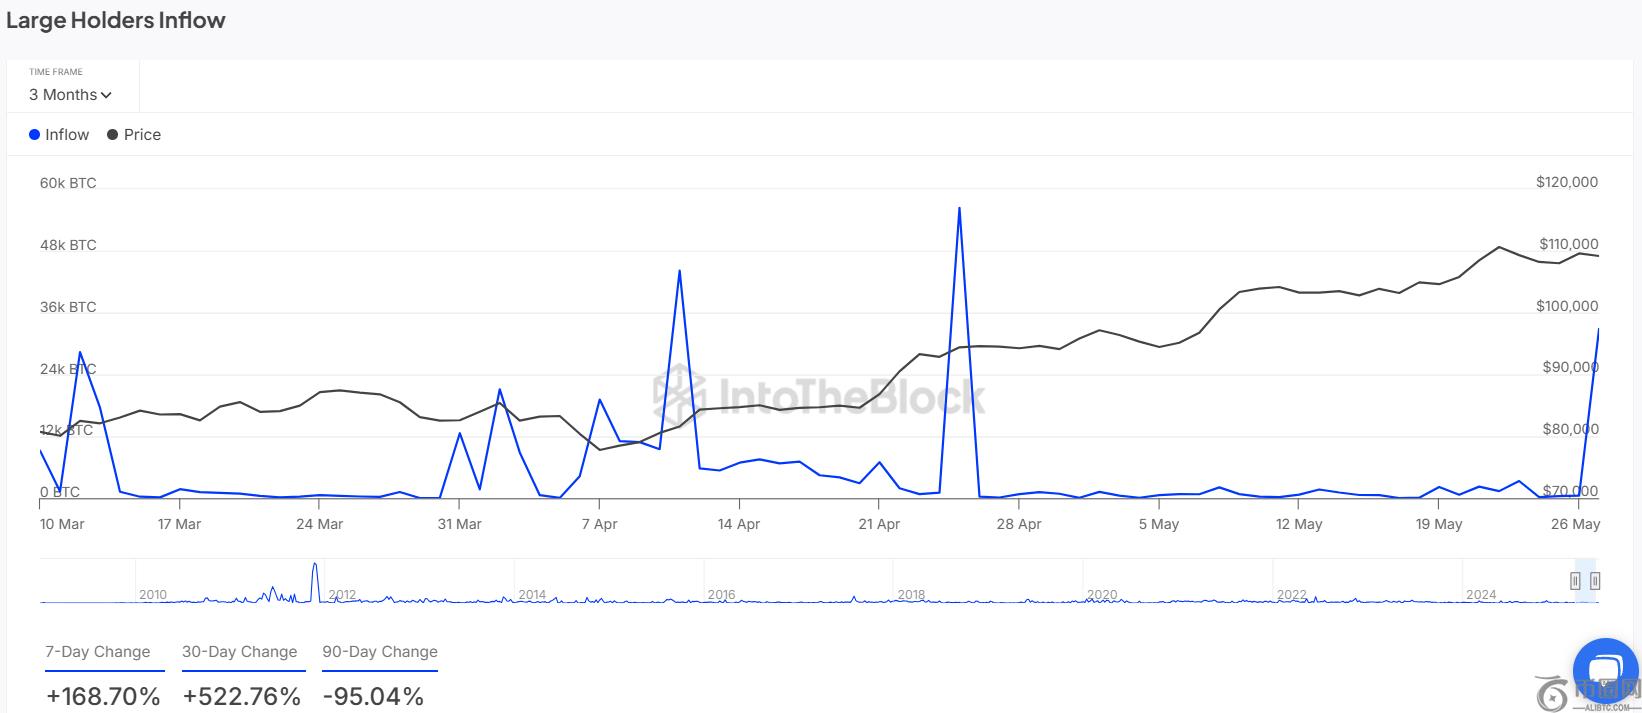The image size is (1642, 713).
Task: Open the blue chat support bubble
Action: coord(1605,668)
